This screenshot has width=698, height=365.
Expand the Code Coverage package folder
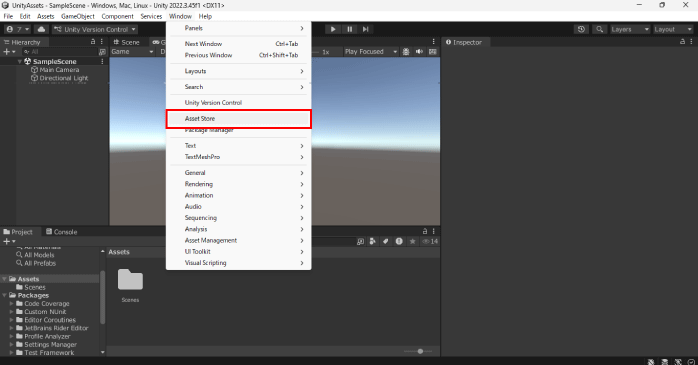12,304
